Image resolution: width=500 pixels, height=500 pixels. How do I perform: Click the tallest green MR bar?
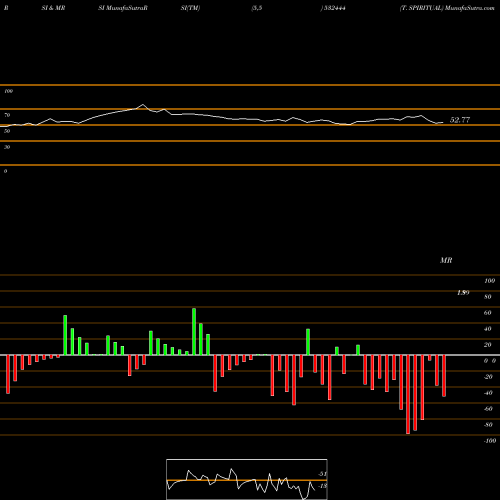click(x=194, y=332)
